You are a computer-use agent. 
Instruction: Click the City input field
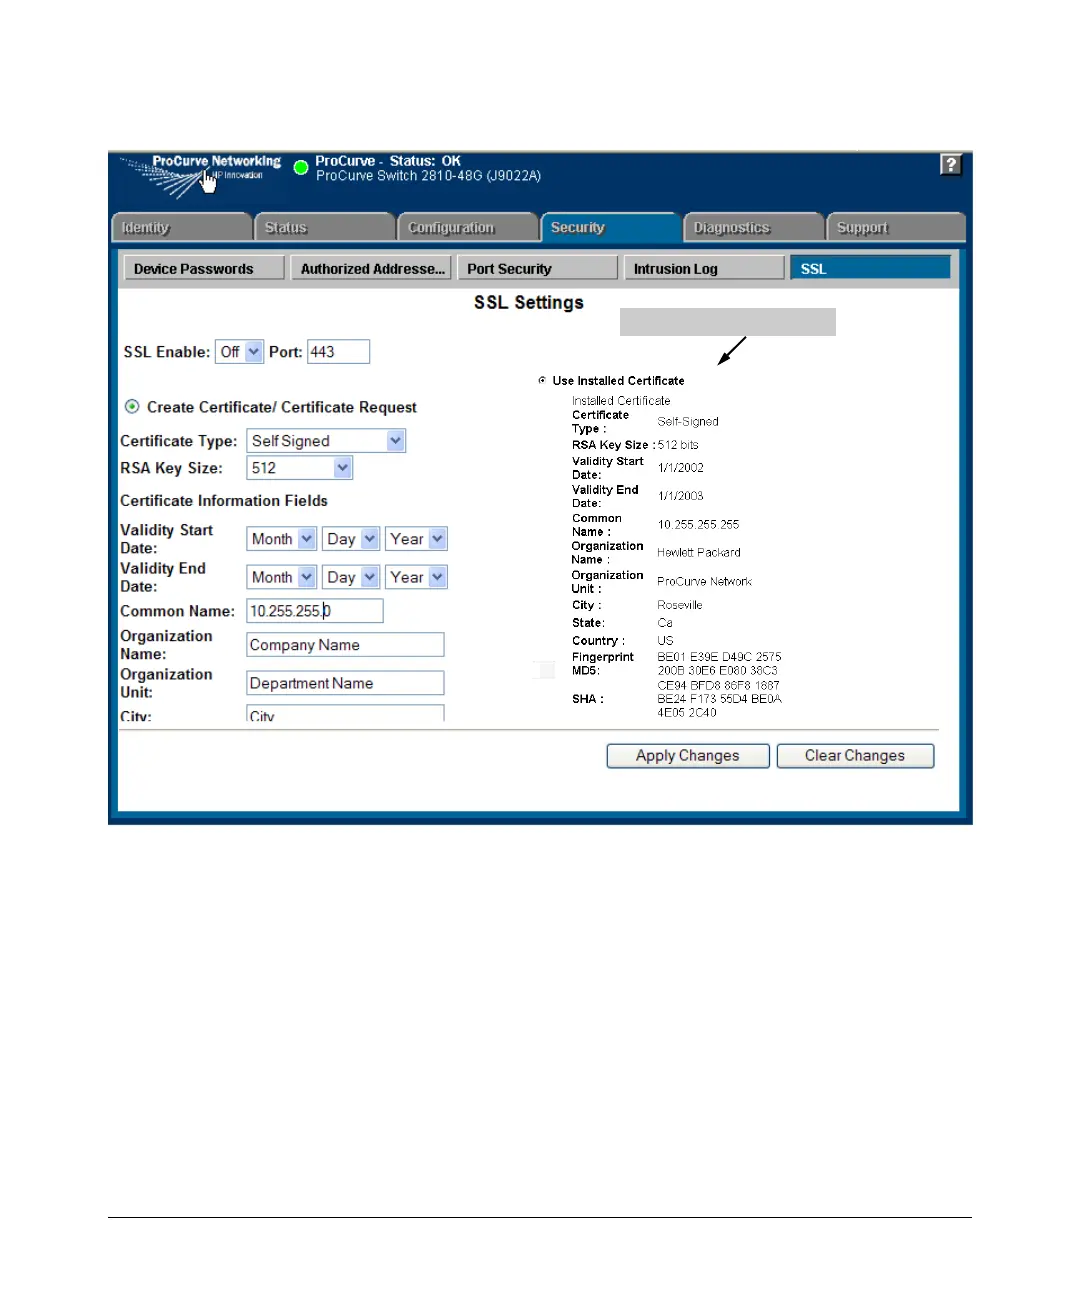345,714
